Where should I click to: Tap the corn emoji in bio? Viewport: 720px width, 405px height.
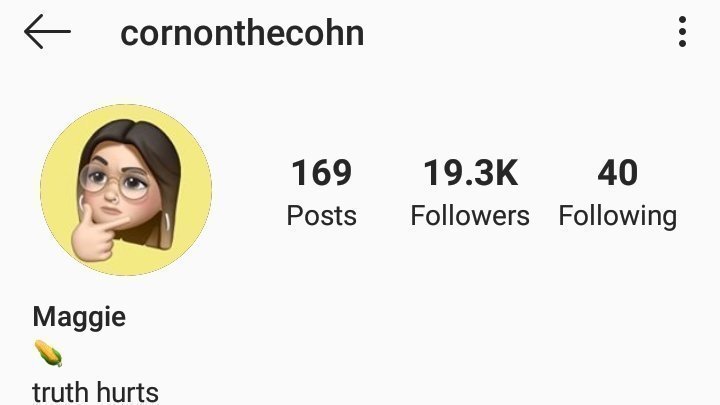(48, 354)
